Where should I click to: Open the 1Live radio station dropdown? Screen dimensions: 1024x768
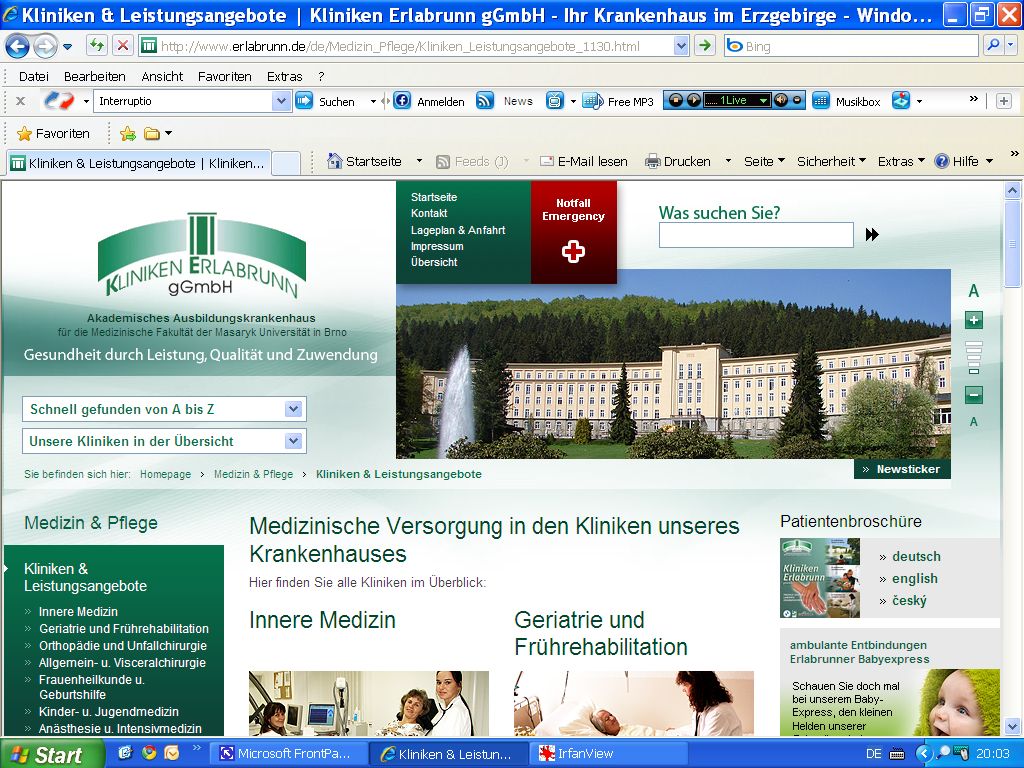[x=763, y=101]
